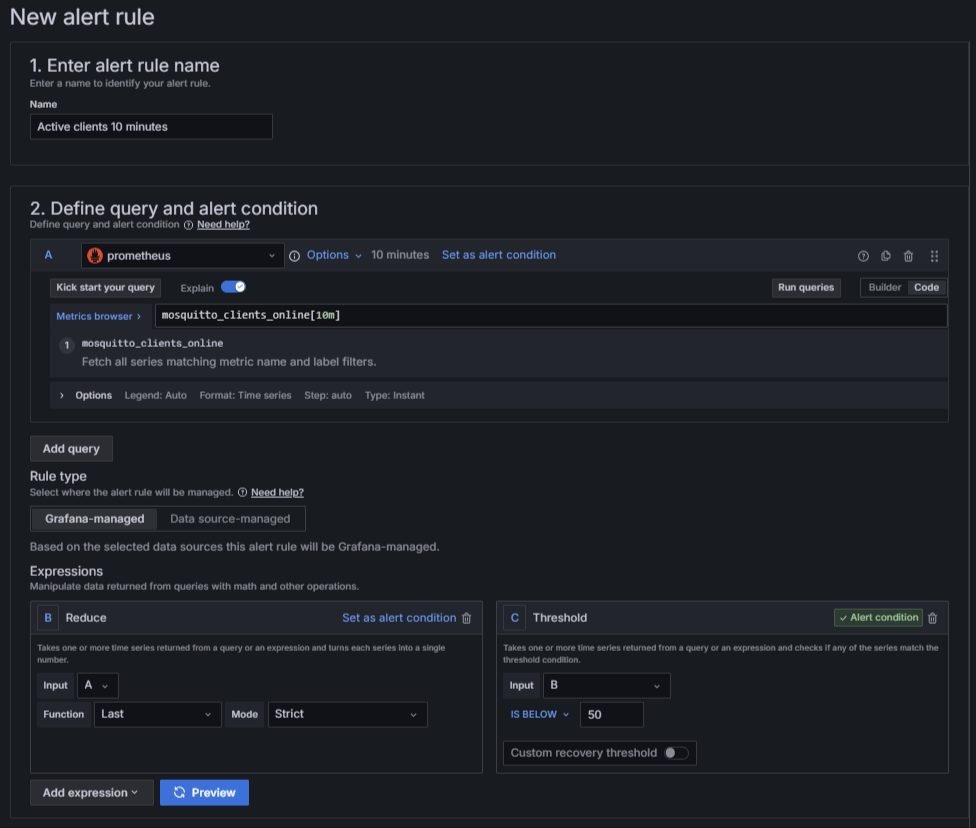The width and height of the screenshot is (976, 828).
Task: Grab the drag handle on query A
Action: [x=934, y=256]
